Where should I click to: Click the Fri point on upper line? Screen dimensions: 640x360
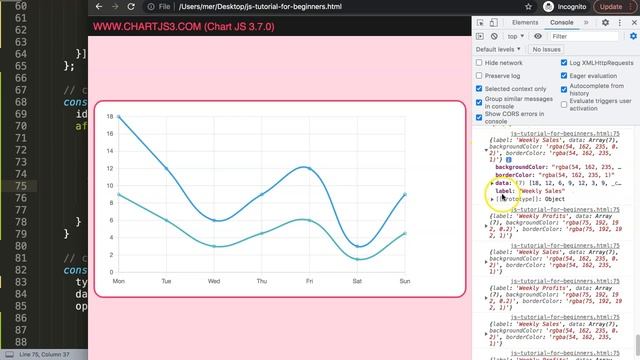(x=309, y=169)
